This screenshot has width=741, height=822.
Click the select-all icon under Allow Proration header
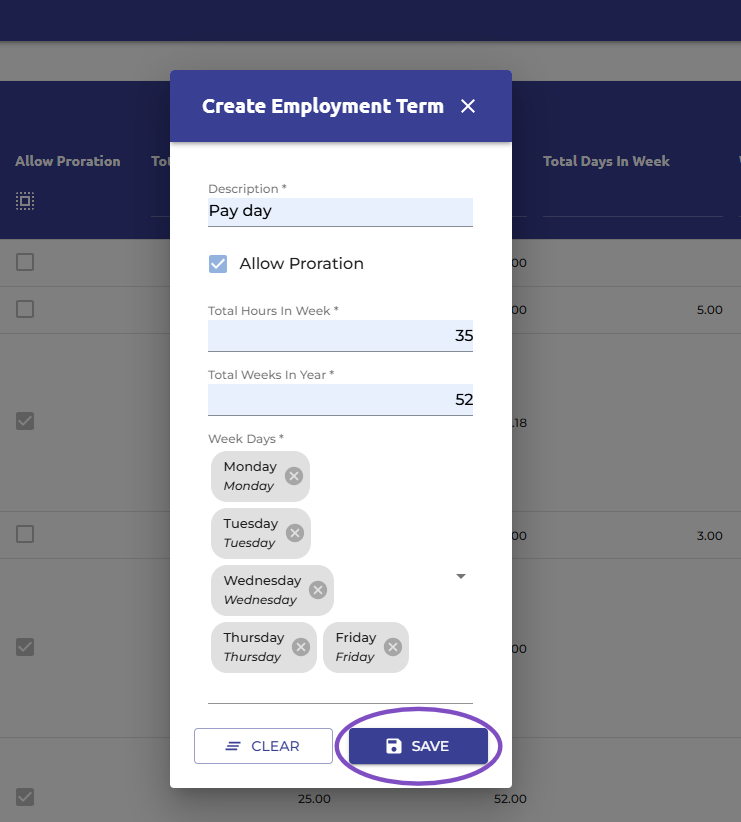[x=25, y=201]
